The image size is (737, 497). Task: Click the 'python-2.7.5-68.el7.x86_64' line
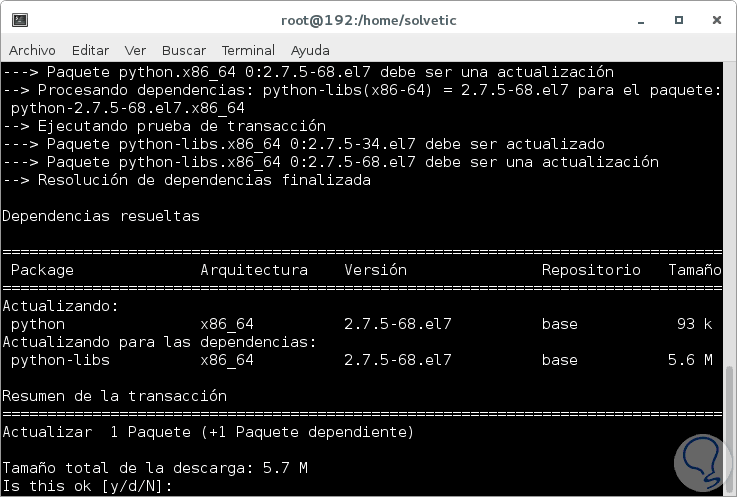[x=127, y=108]
